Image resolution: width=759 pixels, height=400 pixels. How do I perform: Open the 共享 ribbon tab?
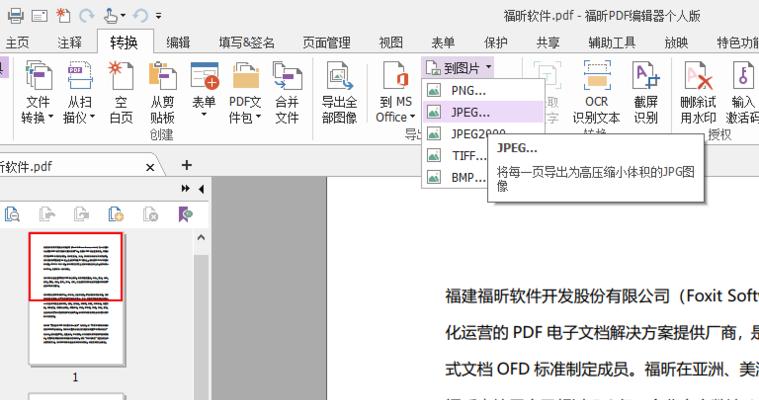click(x=548, y=43)
